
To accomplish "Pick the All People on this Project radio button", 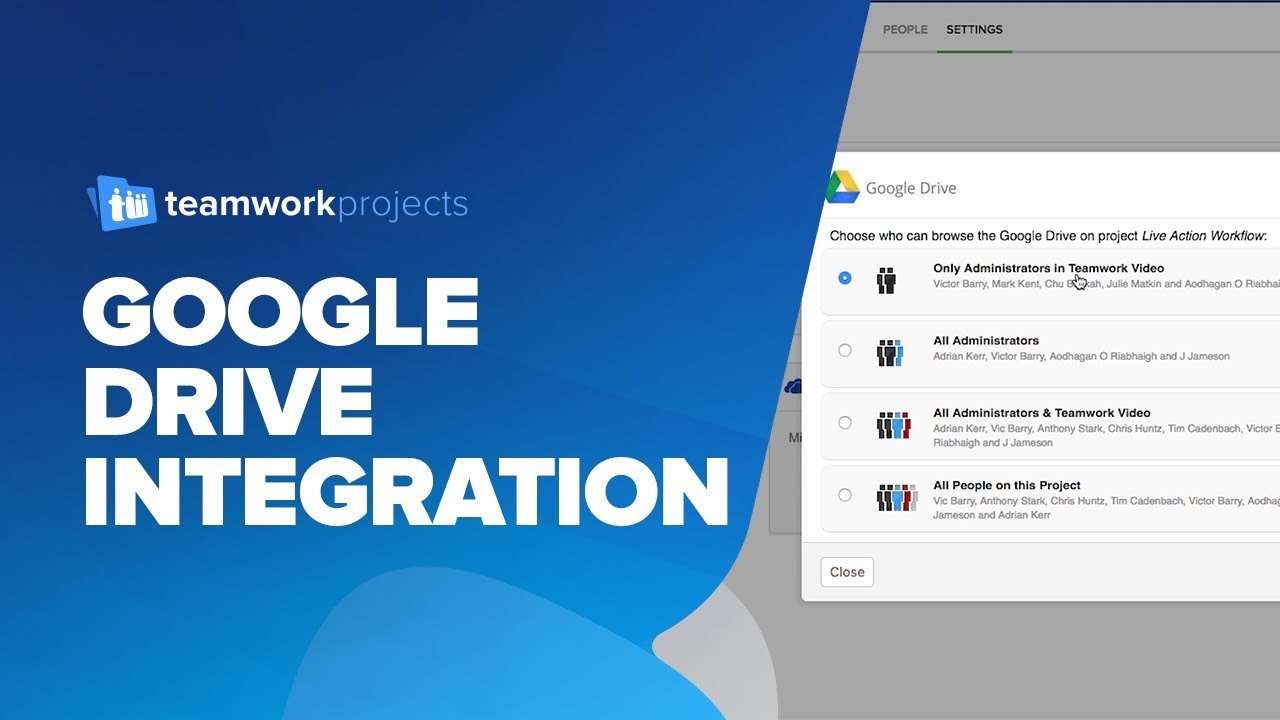I will pyautogui.click(x=845, y=495).
